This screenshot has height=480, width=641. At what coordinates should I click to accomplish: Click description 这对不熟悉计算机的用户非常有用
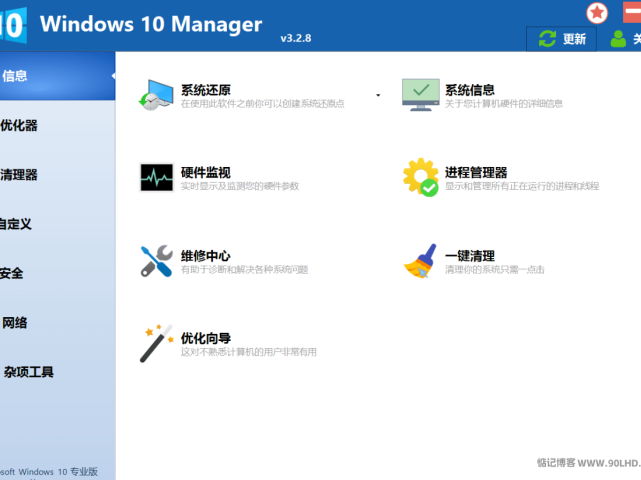249,352
